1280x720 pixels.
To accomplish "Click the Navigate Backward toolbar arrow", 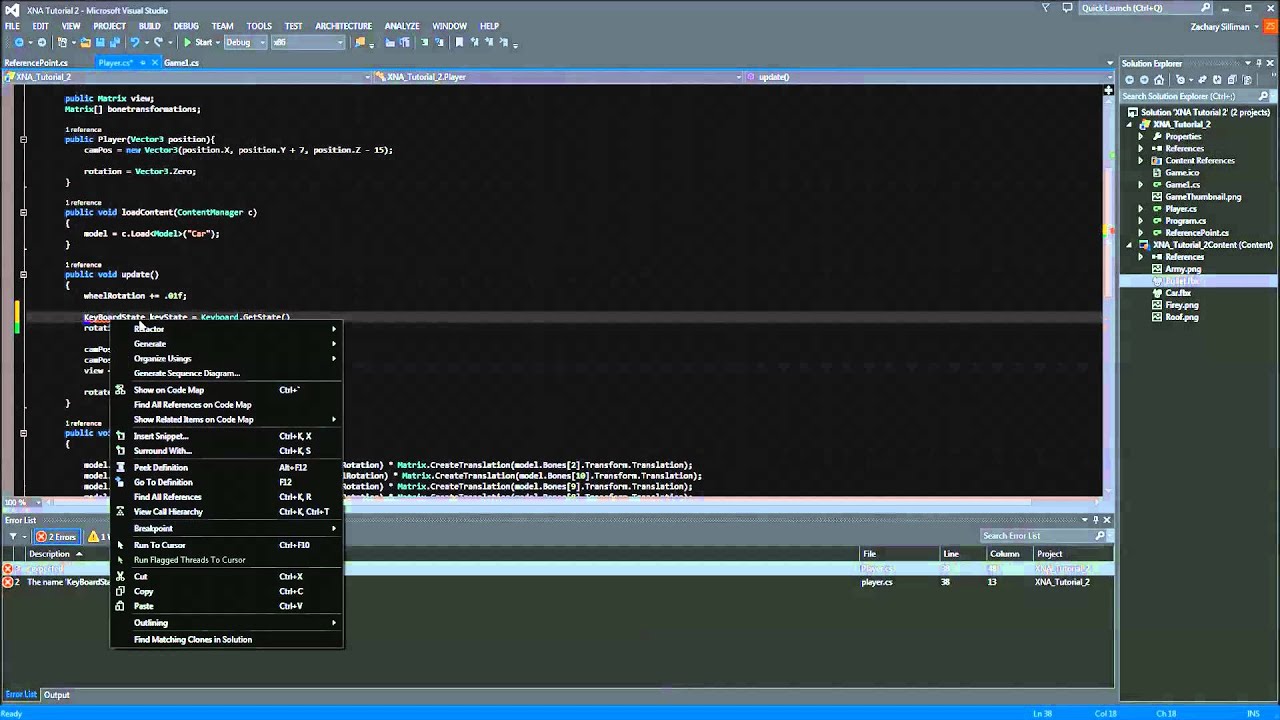I will [x=19, y=43].
